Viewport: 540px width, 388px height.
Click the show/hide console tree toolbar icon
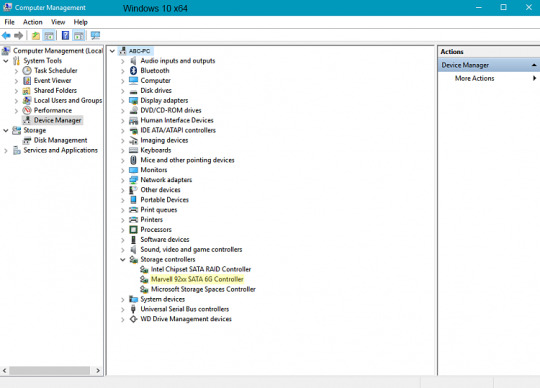[49, 35]
